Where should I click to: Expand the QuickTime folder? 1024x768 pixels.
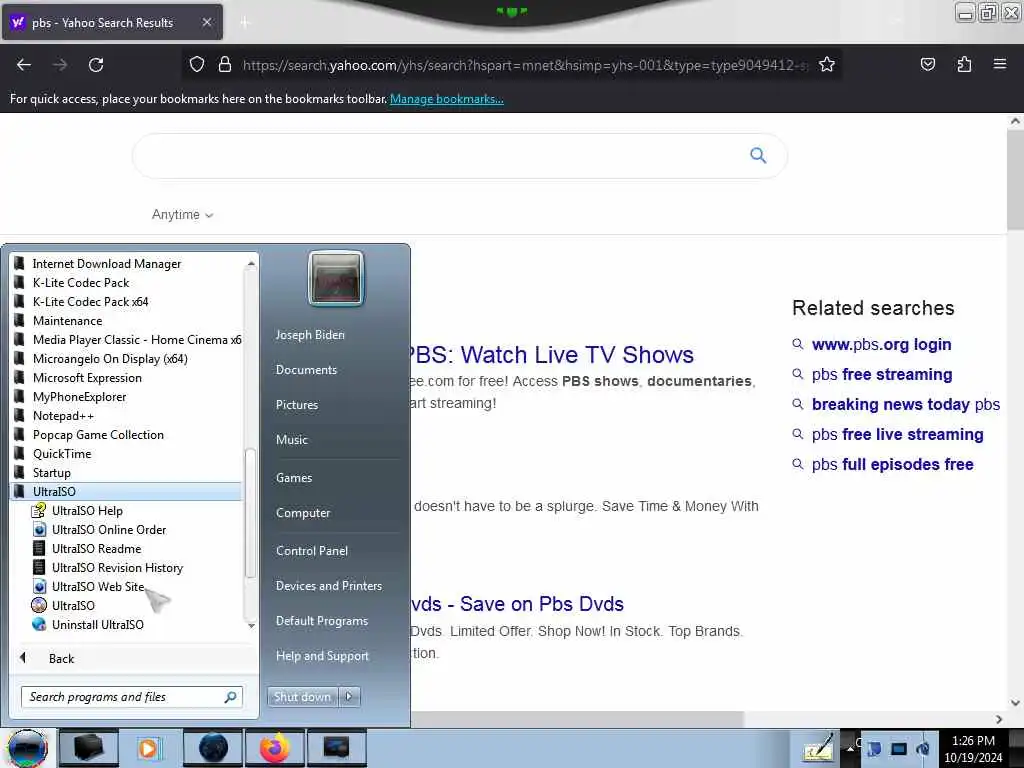click(127, 453)
